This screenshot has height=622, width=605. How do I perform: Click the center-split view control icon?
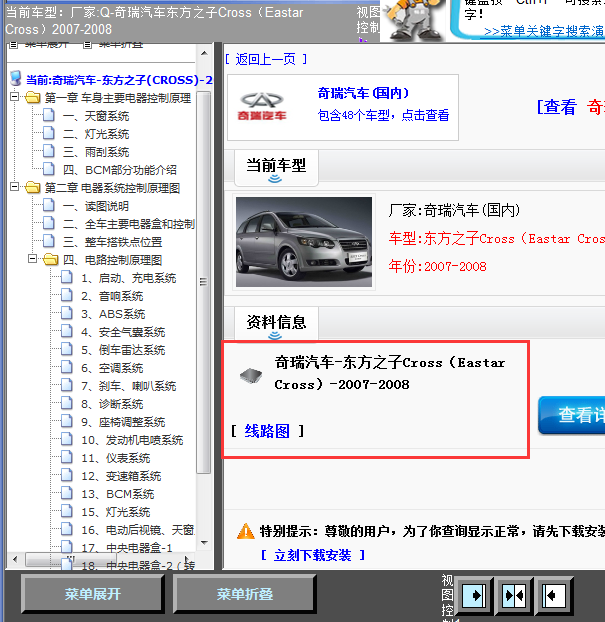514,595
